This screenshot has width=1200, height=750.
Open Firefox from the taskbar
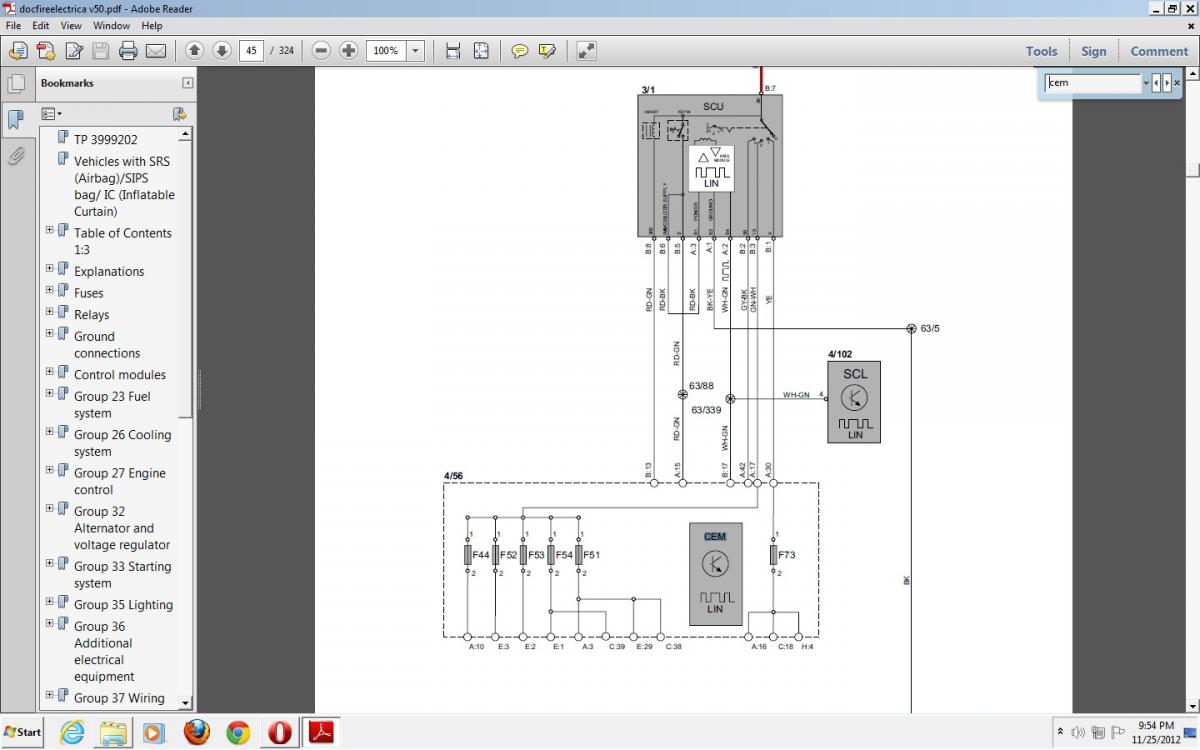195,732
